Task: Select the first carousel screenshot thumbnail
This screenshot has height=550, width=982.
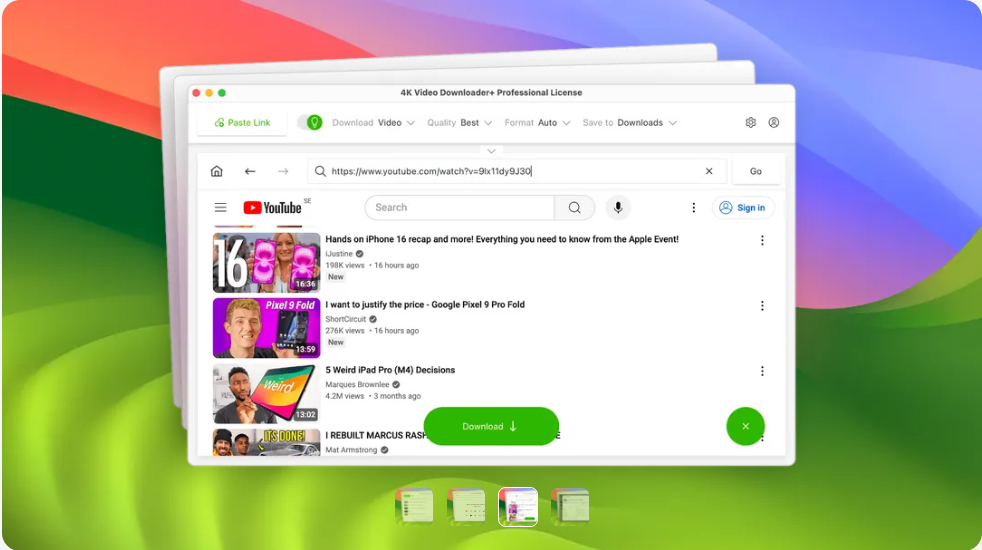Action: pos(414,506)
